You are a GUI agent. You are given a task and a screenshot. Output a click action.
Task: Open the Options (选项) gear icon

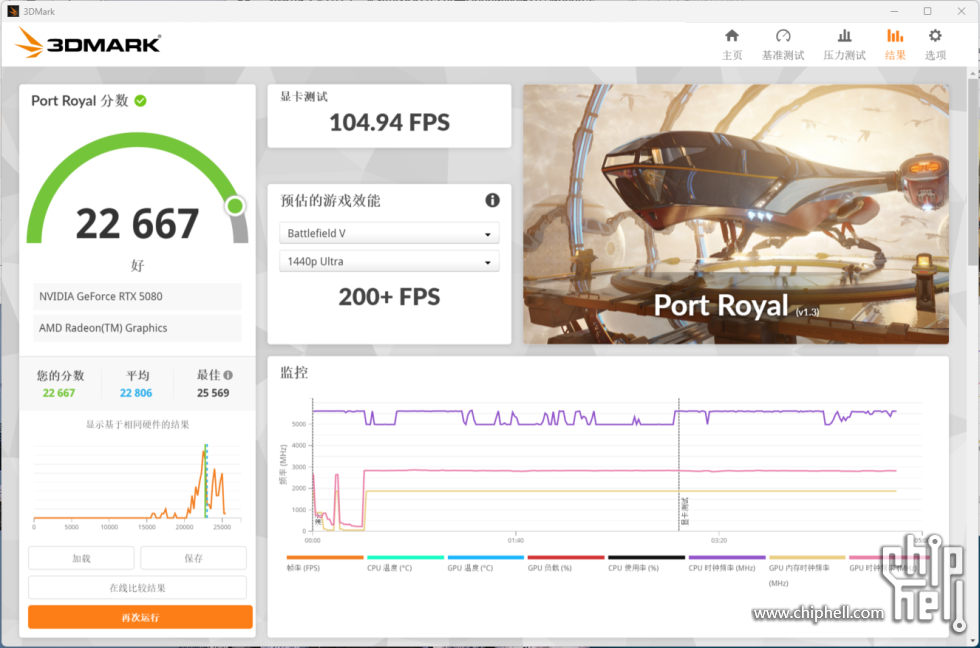[935, 36]
